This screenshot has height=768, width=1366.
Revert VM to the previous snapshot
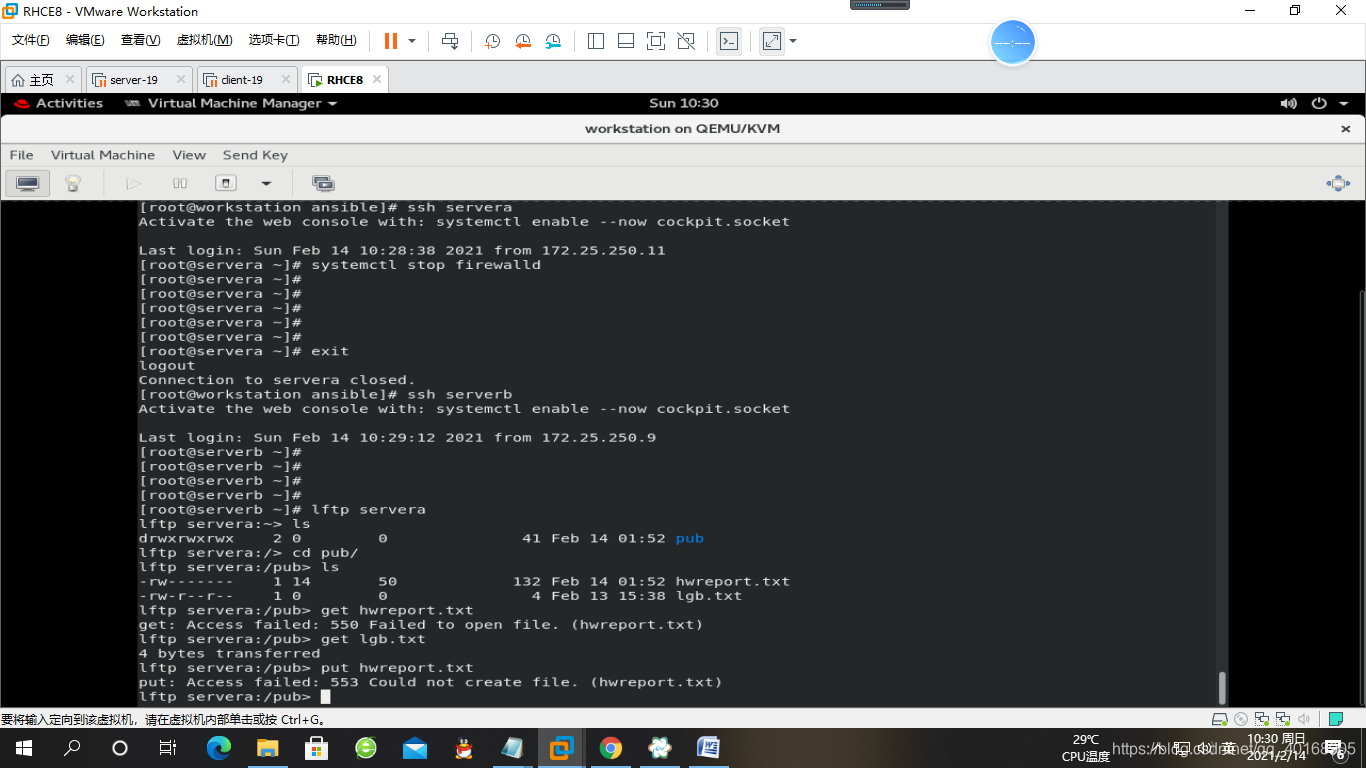coord(523,41)
